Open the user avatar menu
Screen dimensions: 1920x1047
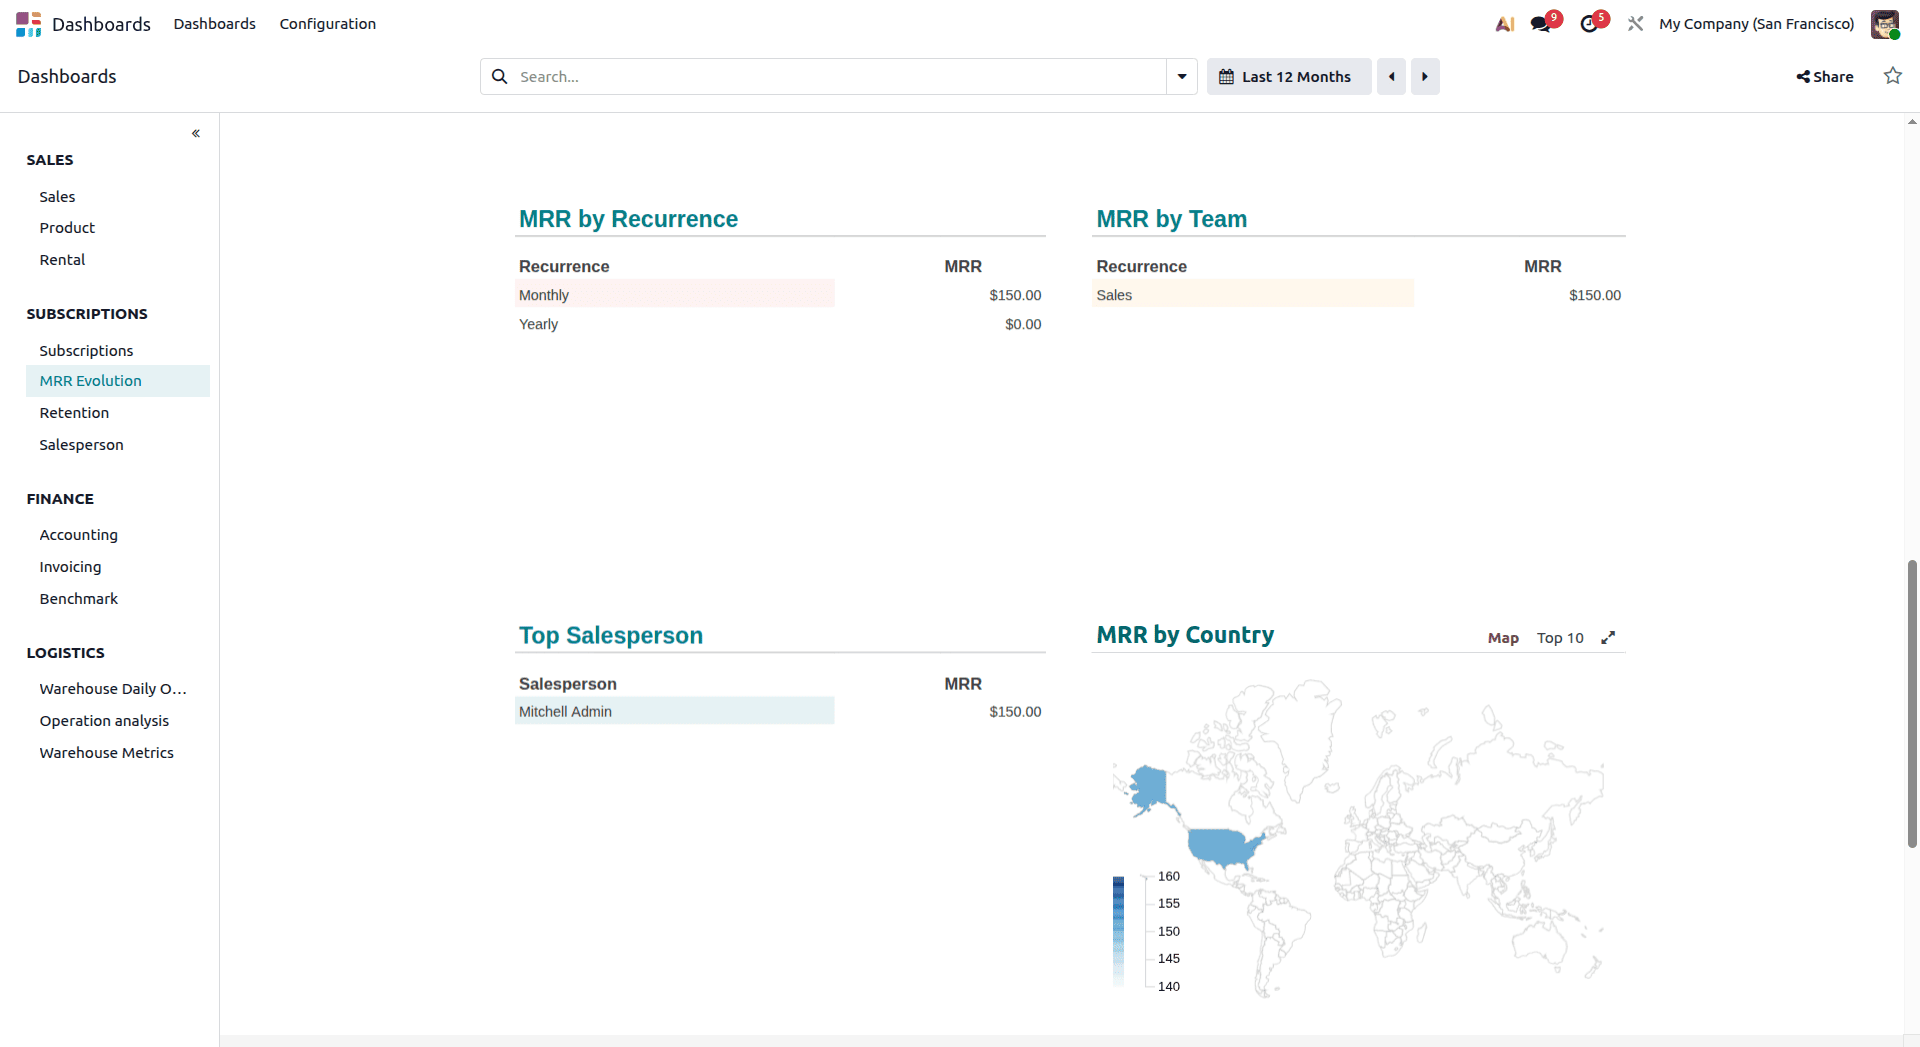pos(1885,24)
